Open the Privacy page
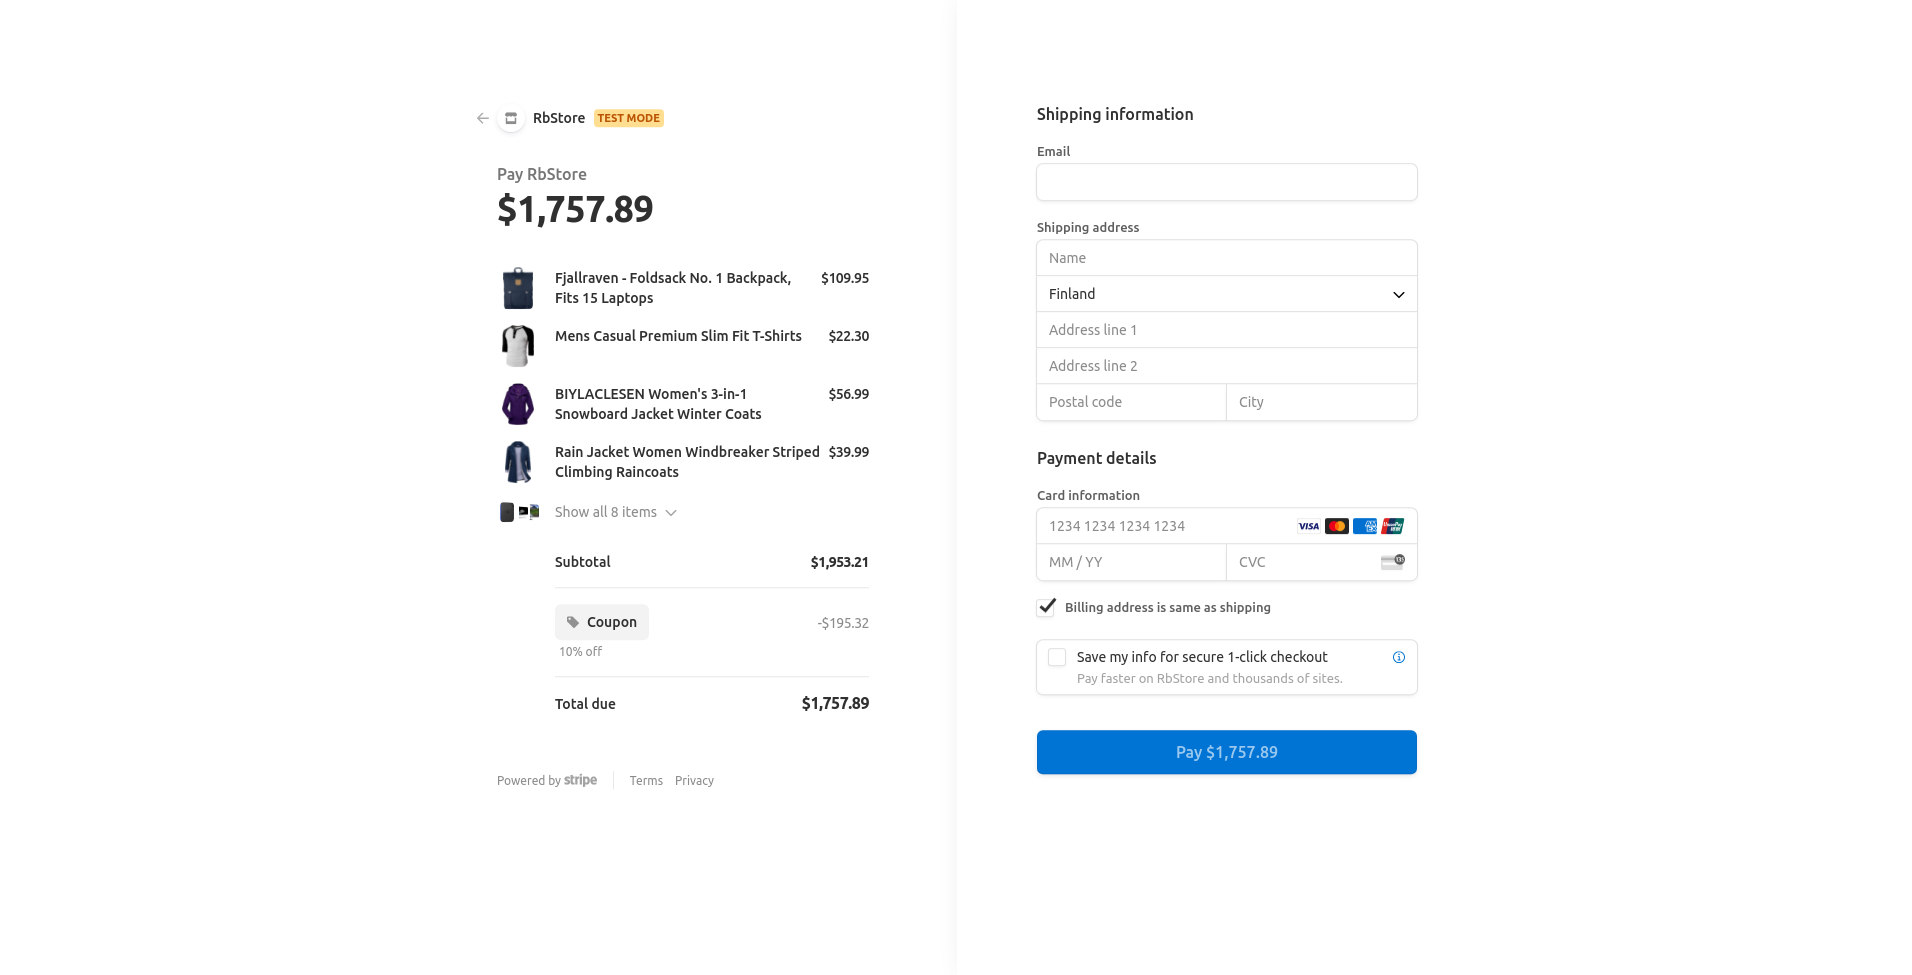 pos(694,780)
